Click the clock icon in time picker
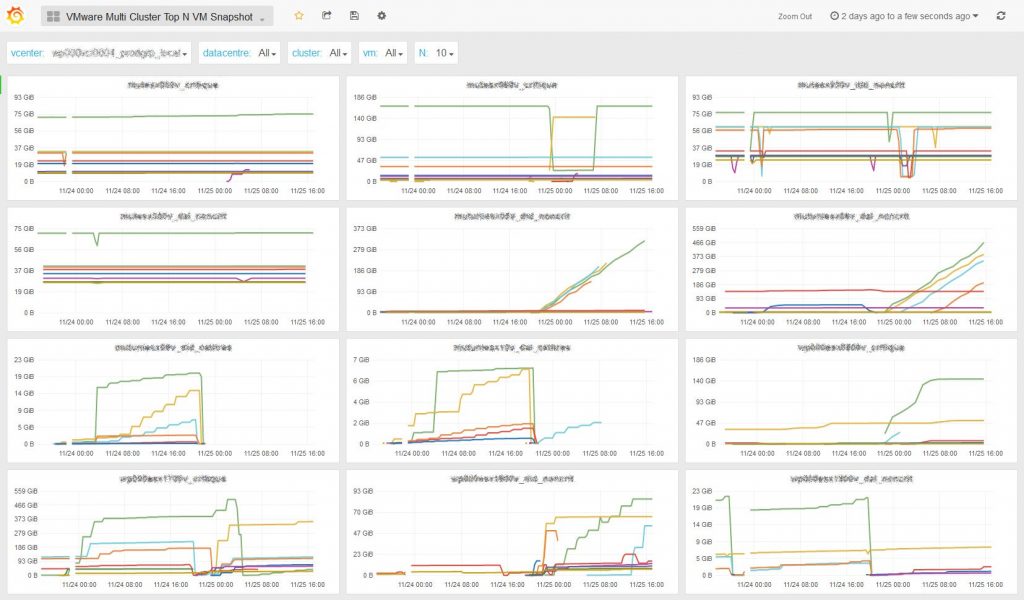The image size is (1024, 600). click(834, 16)
